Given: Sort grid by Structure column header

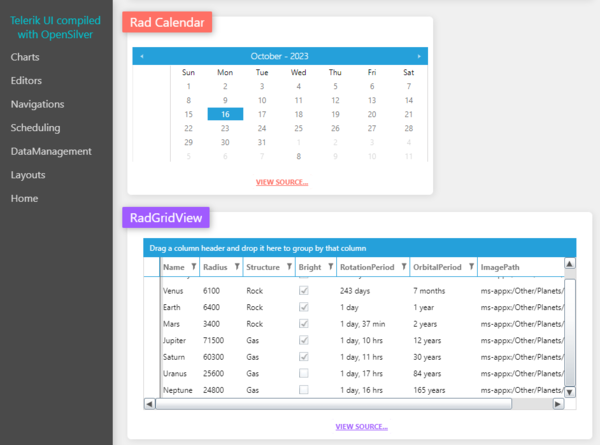Looking at the screenshot, I should (263, 267).
